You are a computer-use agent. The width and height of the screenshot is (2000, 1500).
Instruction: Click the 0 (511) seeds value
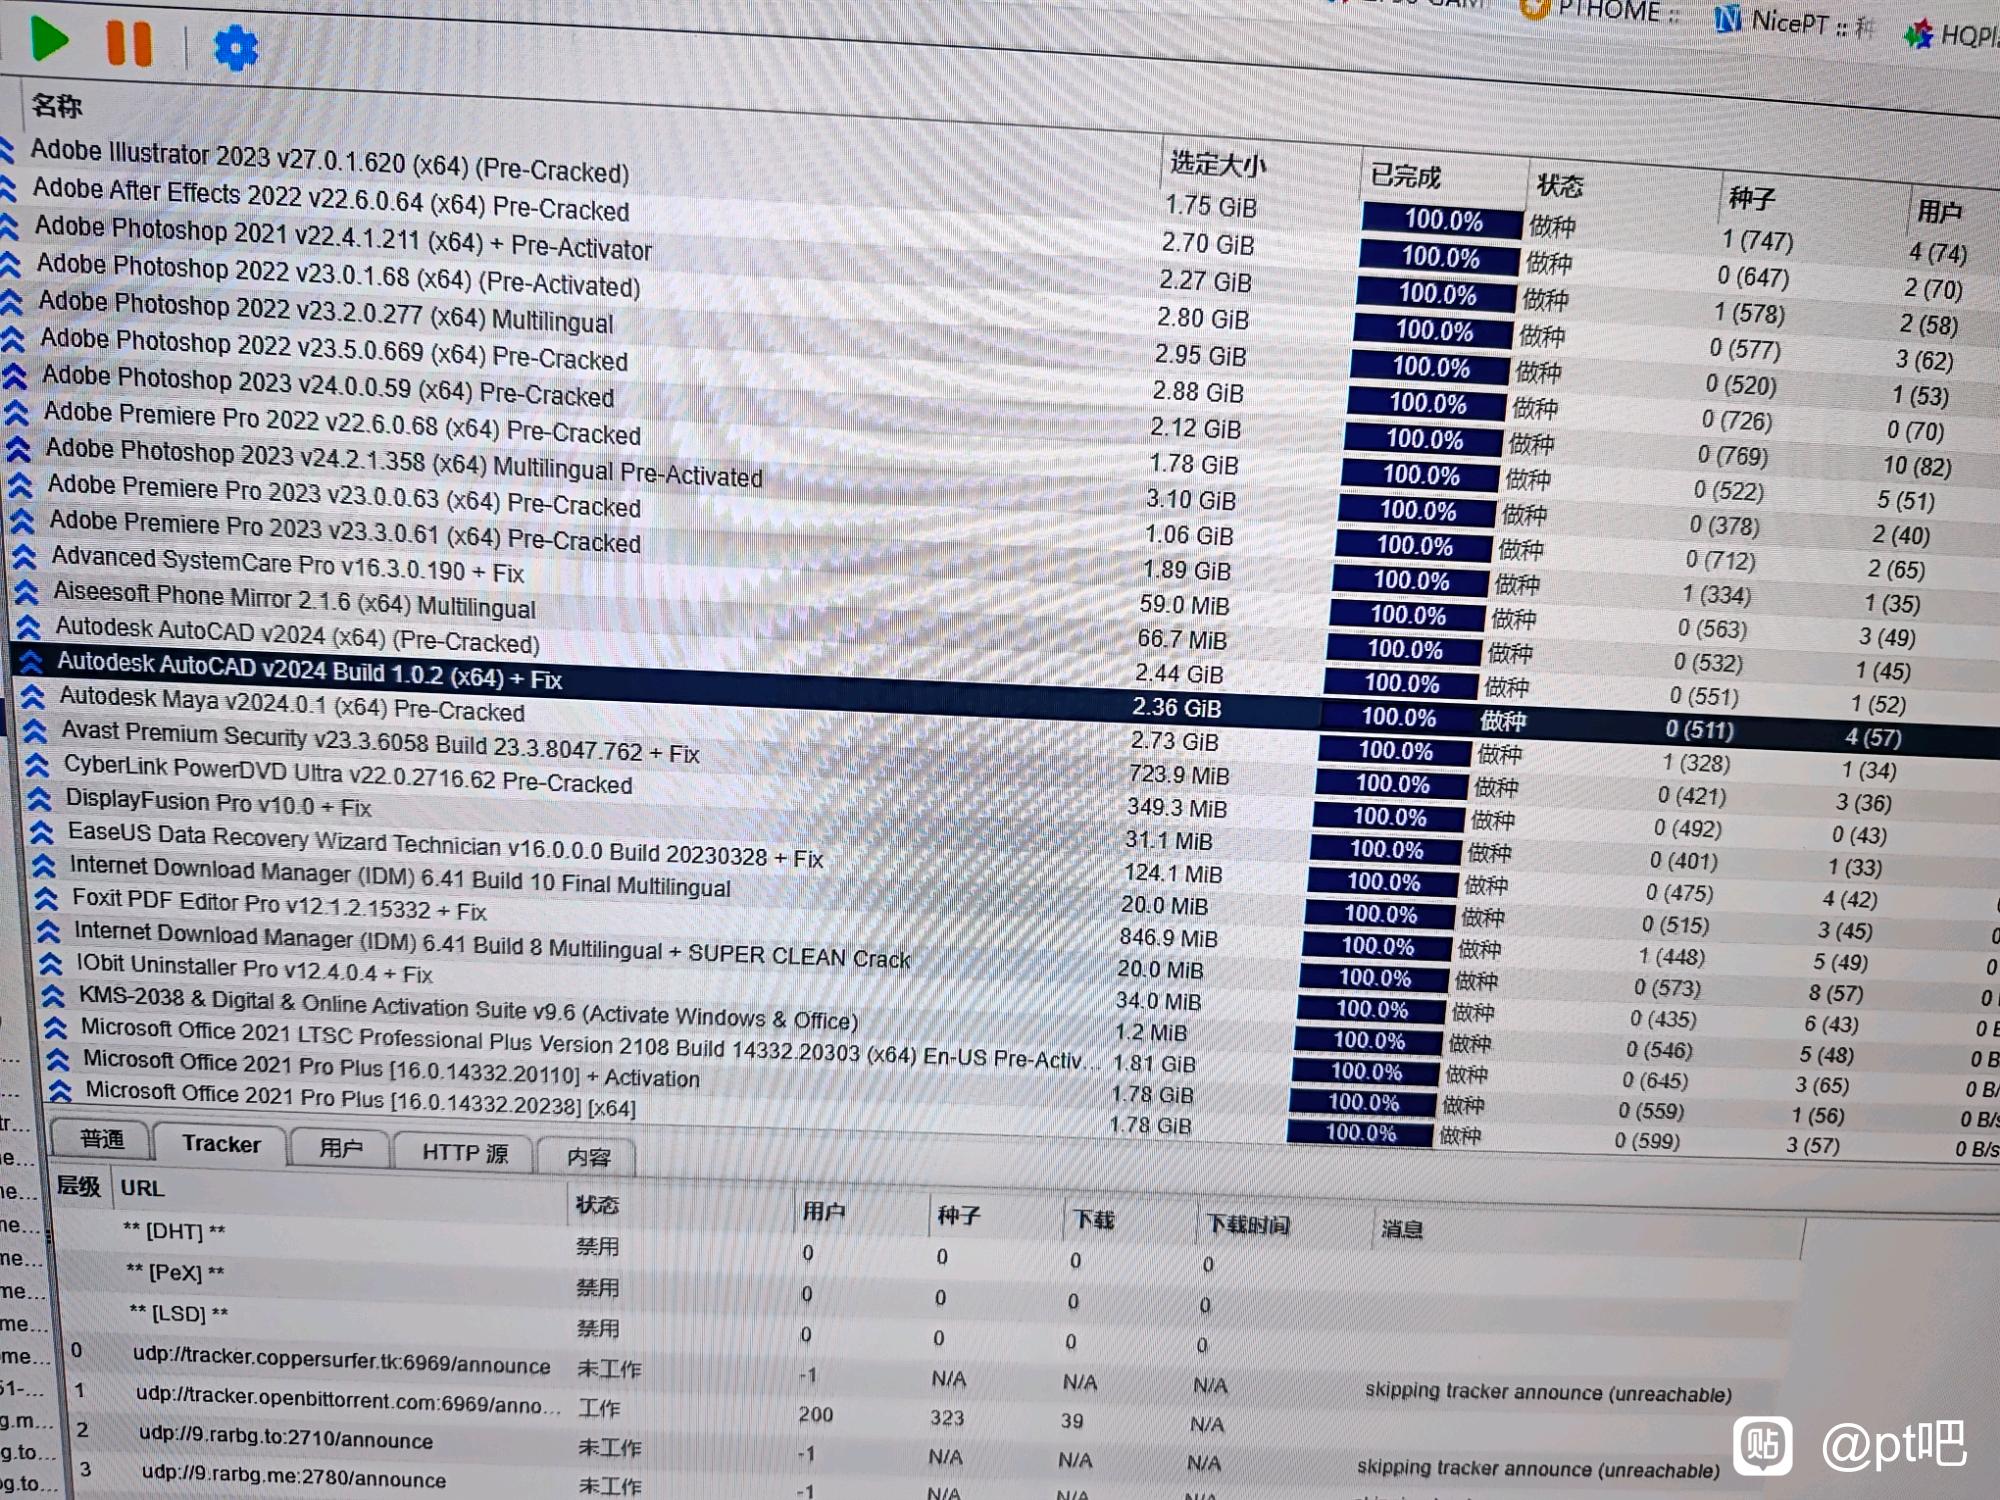tap(1699, 730)
